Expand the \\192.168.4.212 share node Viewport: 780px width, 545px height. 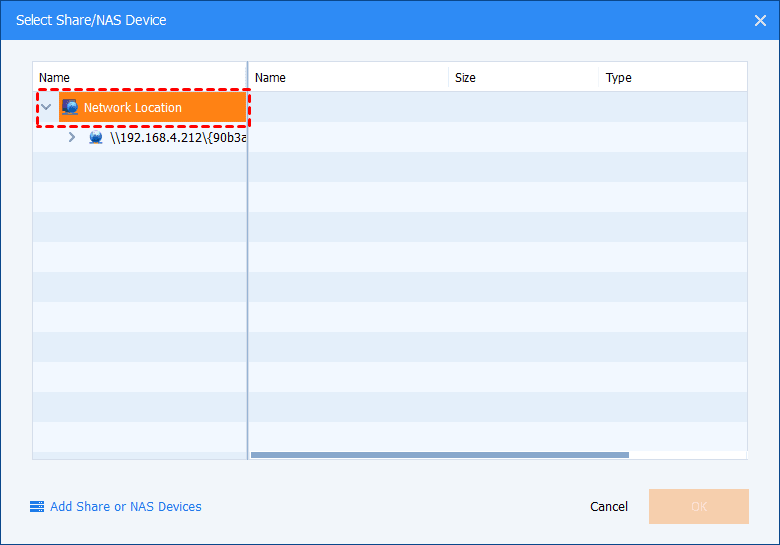click(x=72, y=137)
